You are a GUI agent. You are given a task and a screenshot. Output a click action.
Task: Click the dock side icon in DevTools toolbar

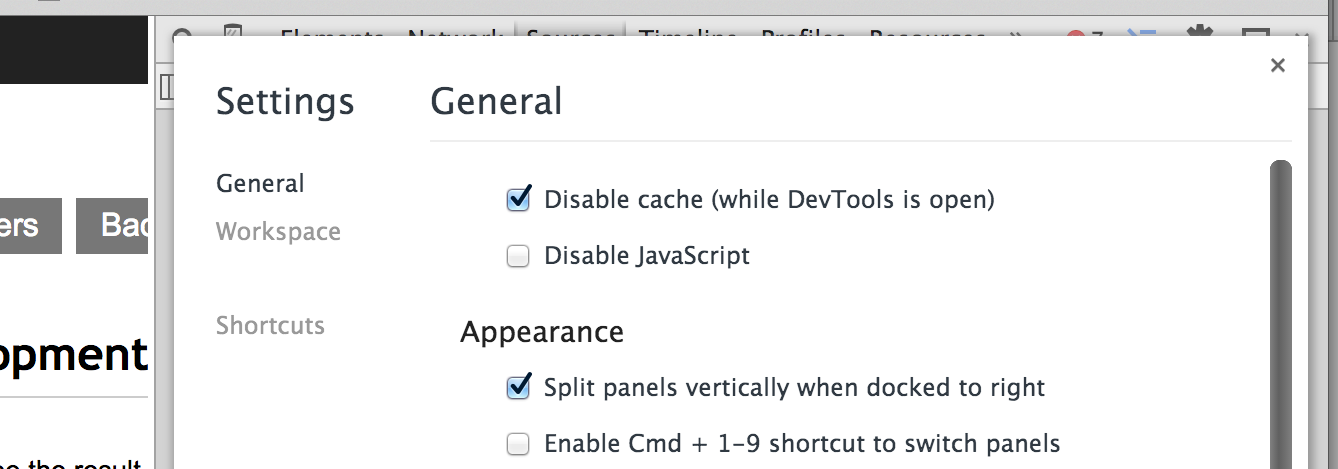pos(1255,33)
